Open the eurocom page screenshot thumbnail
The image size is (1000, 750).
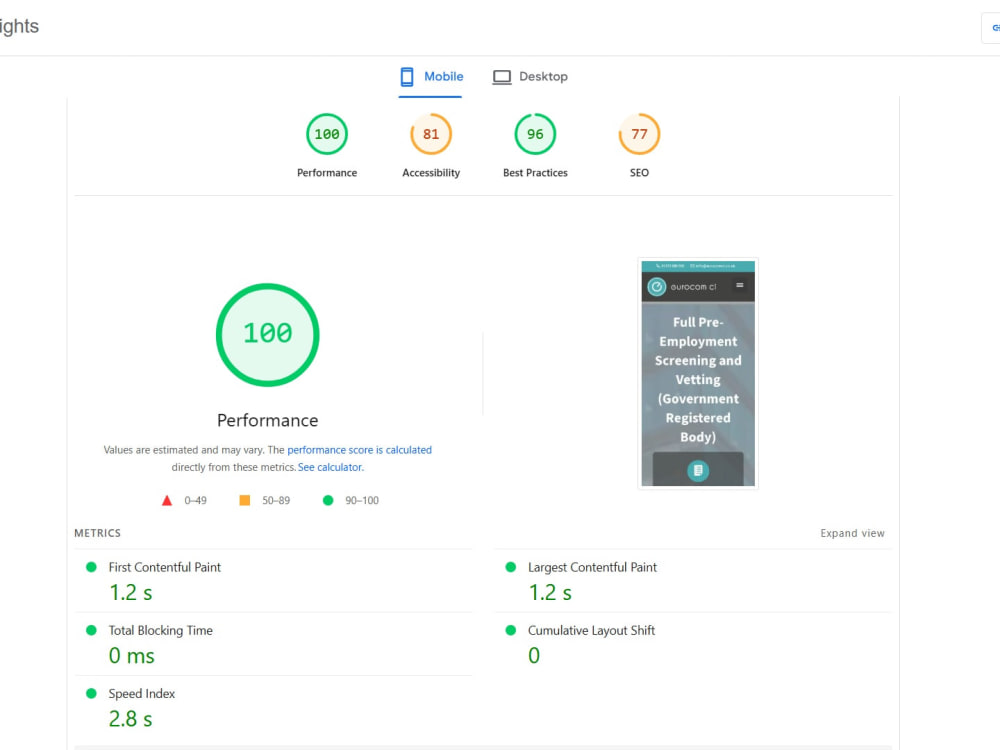click(698, 374)
